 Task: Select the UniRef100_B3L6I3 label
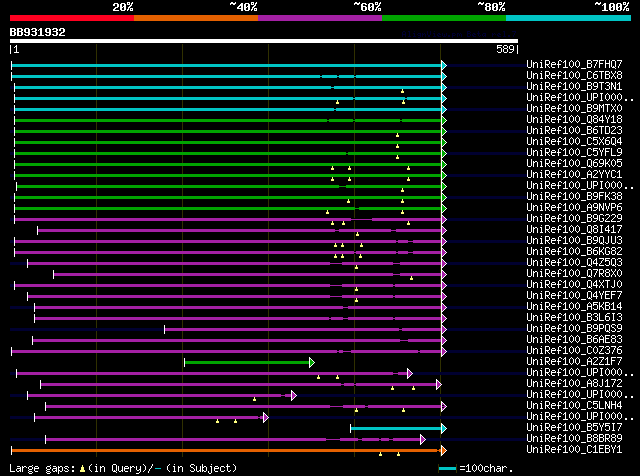tap(574, 318)
